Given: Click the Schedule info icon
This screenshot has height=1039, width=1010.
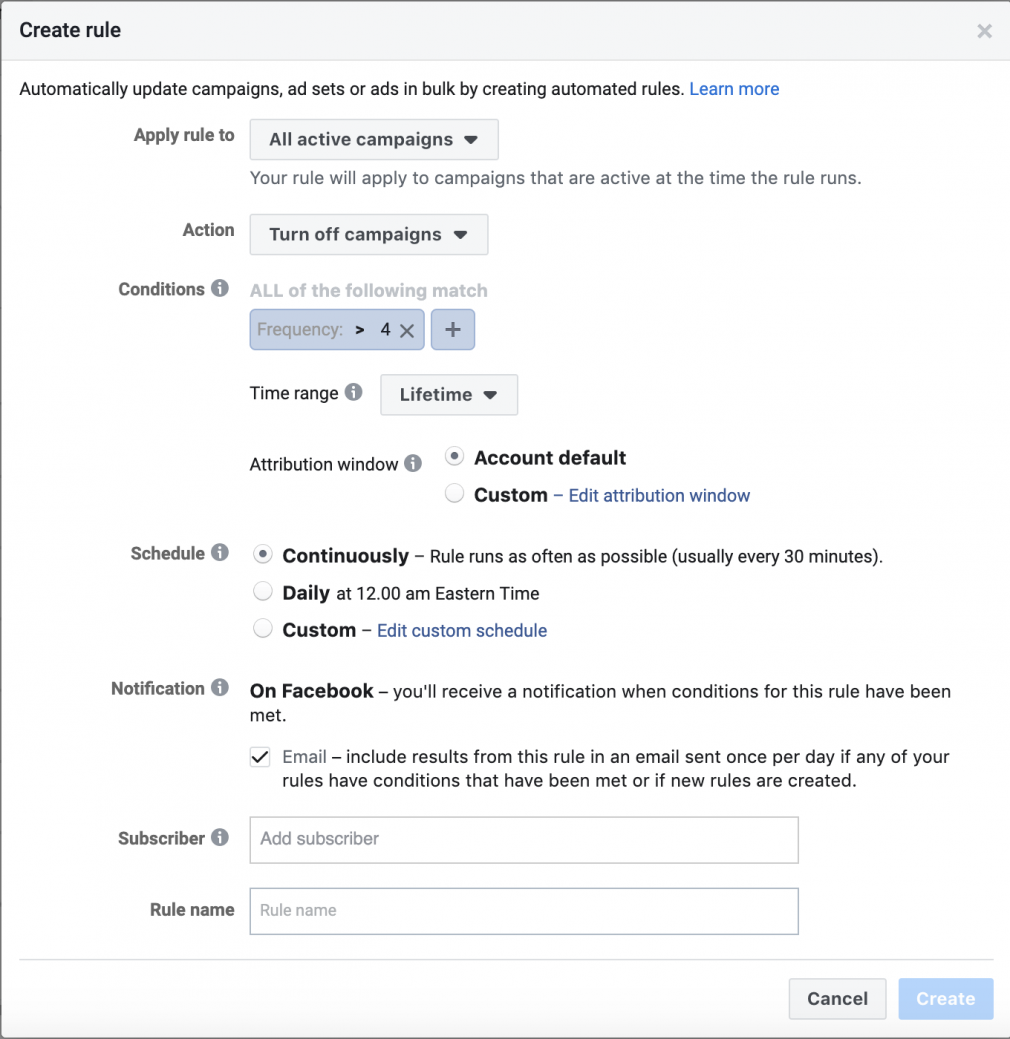Looking at the screenshot, I should pyautogui.click(x=220, y=552).
